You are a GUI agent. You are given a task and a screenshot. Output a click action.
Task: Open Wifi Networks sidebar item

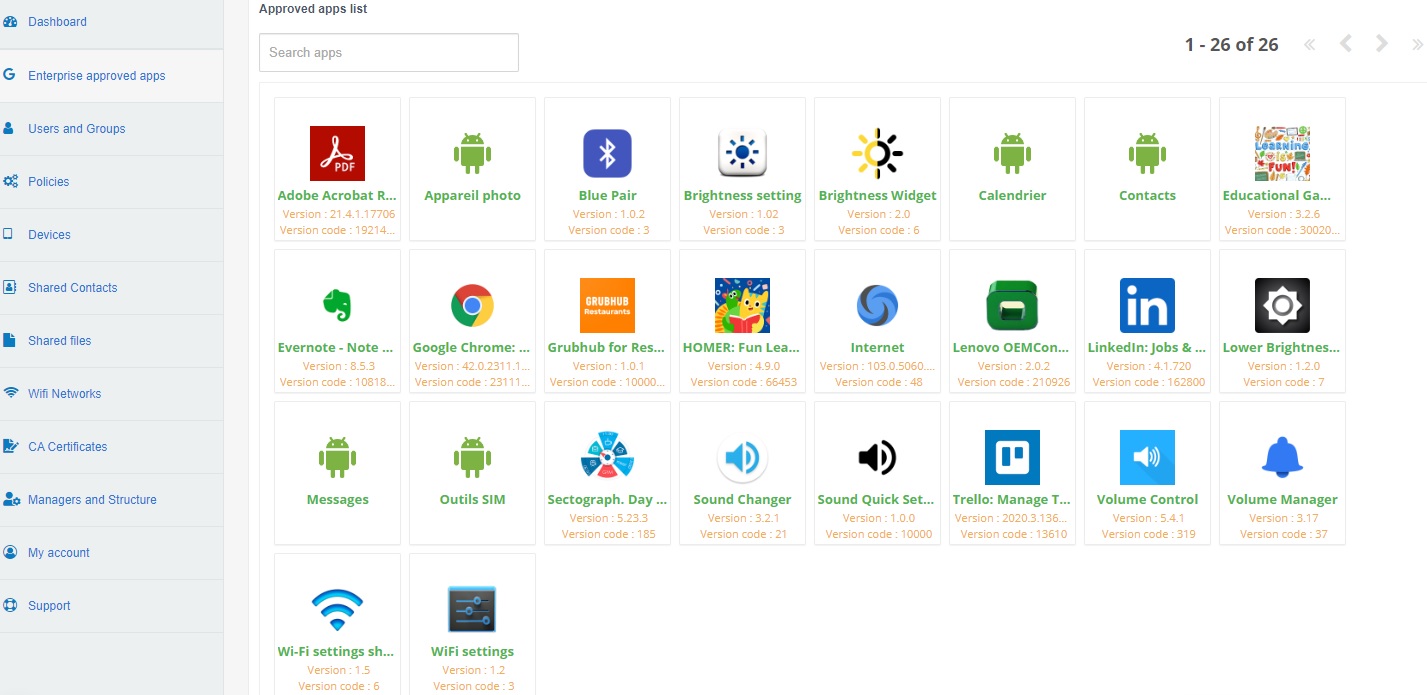click(x=111, y=394)
